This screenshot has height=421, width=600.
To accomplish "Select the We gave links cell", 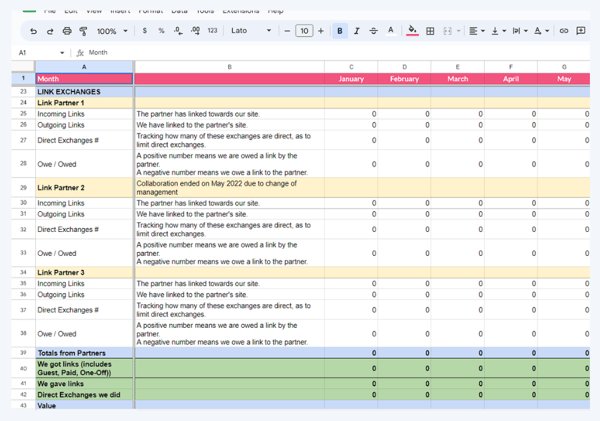I will [84, 384].
